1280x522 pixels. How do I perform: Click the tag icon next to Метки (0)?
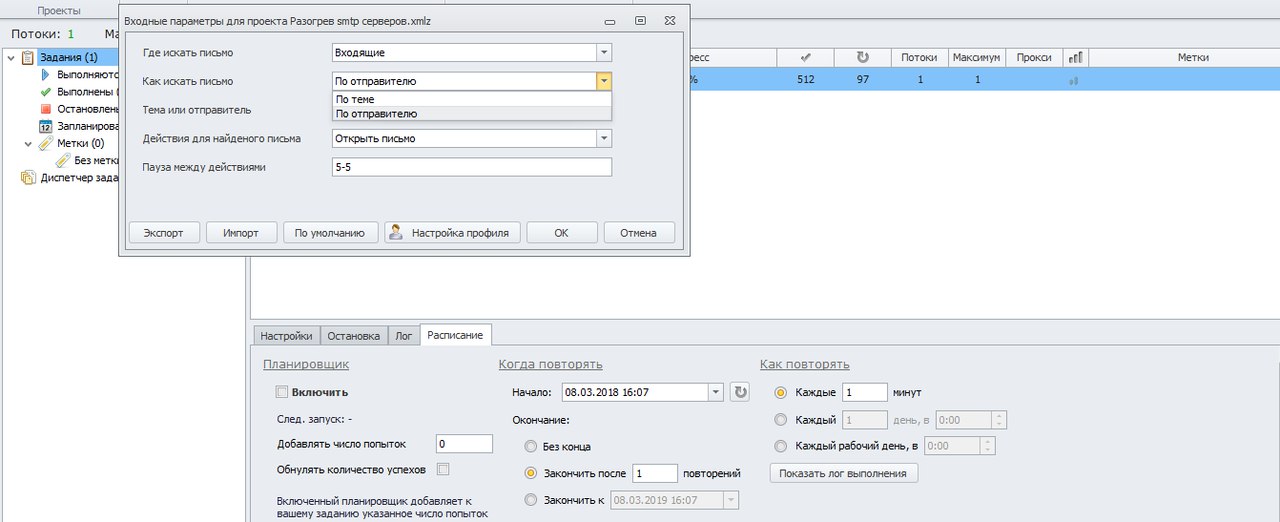[45, 143]
